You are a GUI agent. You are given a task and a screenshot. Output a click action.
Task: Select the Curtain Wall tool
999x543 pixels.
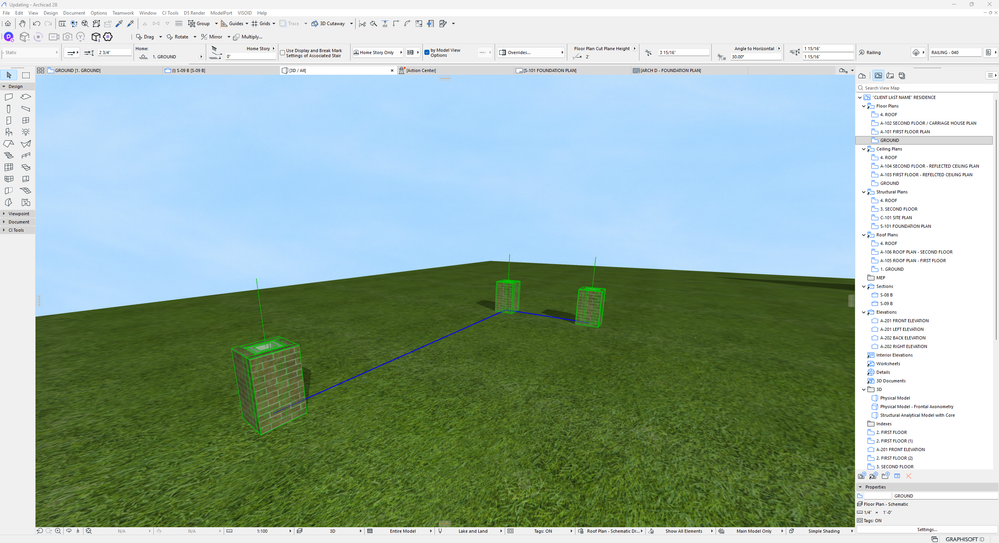[x=9, y=167]
